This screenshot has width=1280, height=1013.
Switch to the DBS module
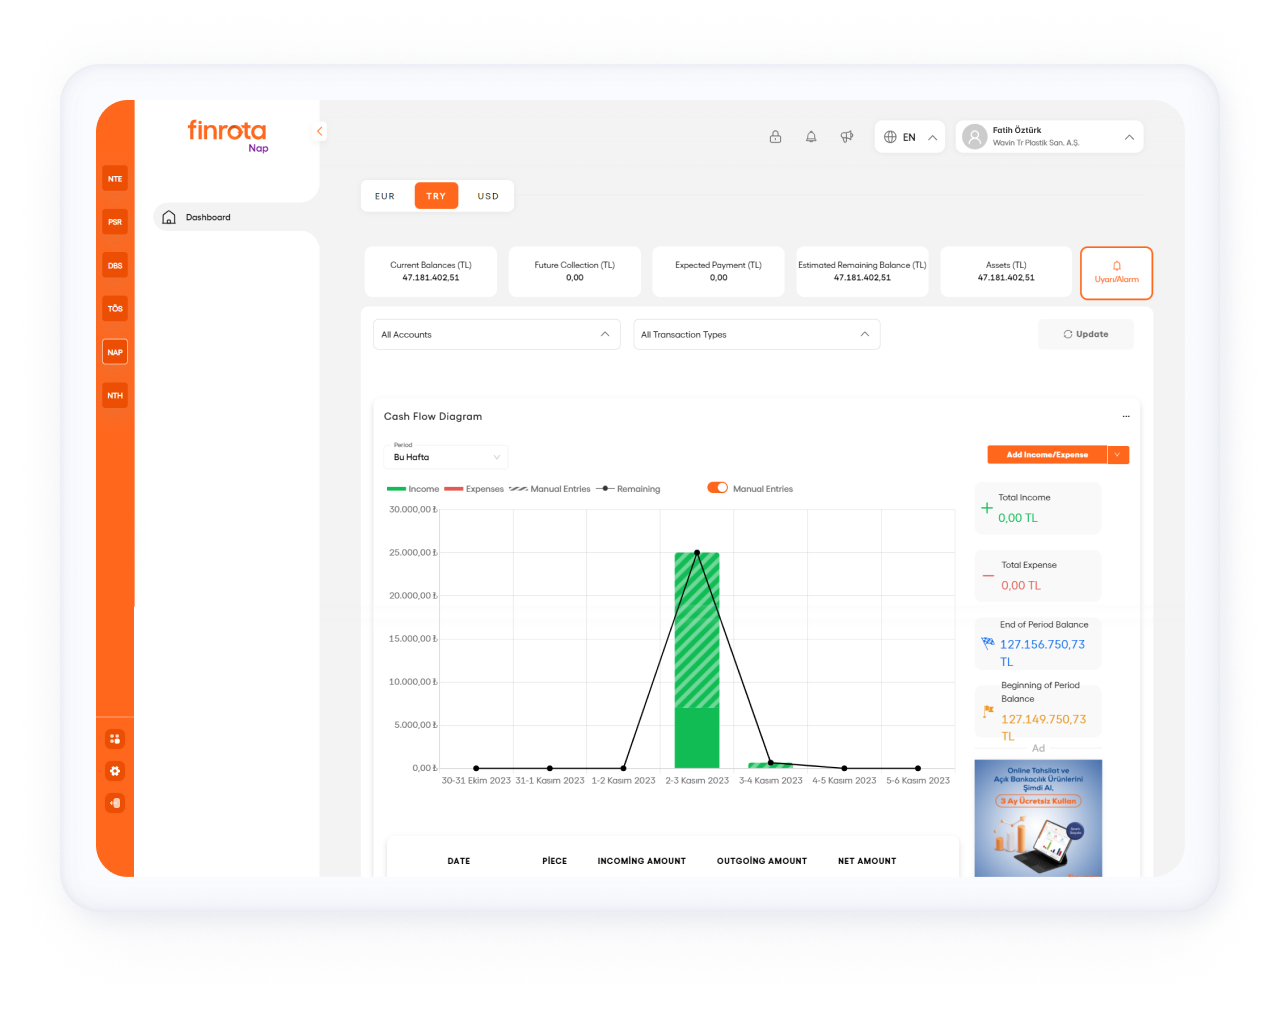click(115, 265)
